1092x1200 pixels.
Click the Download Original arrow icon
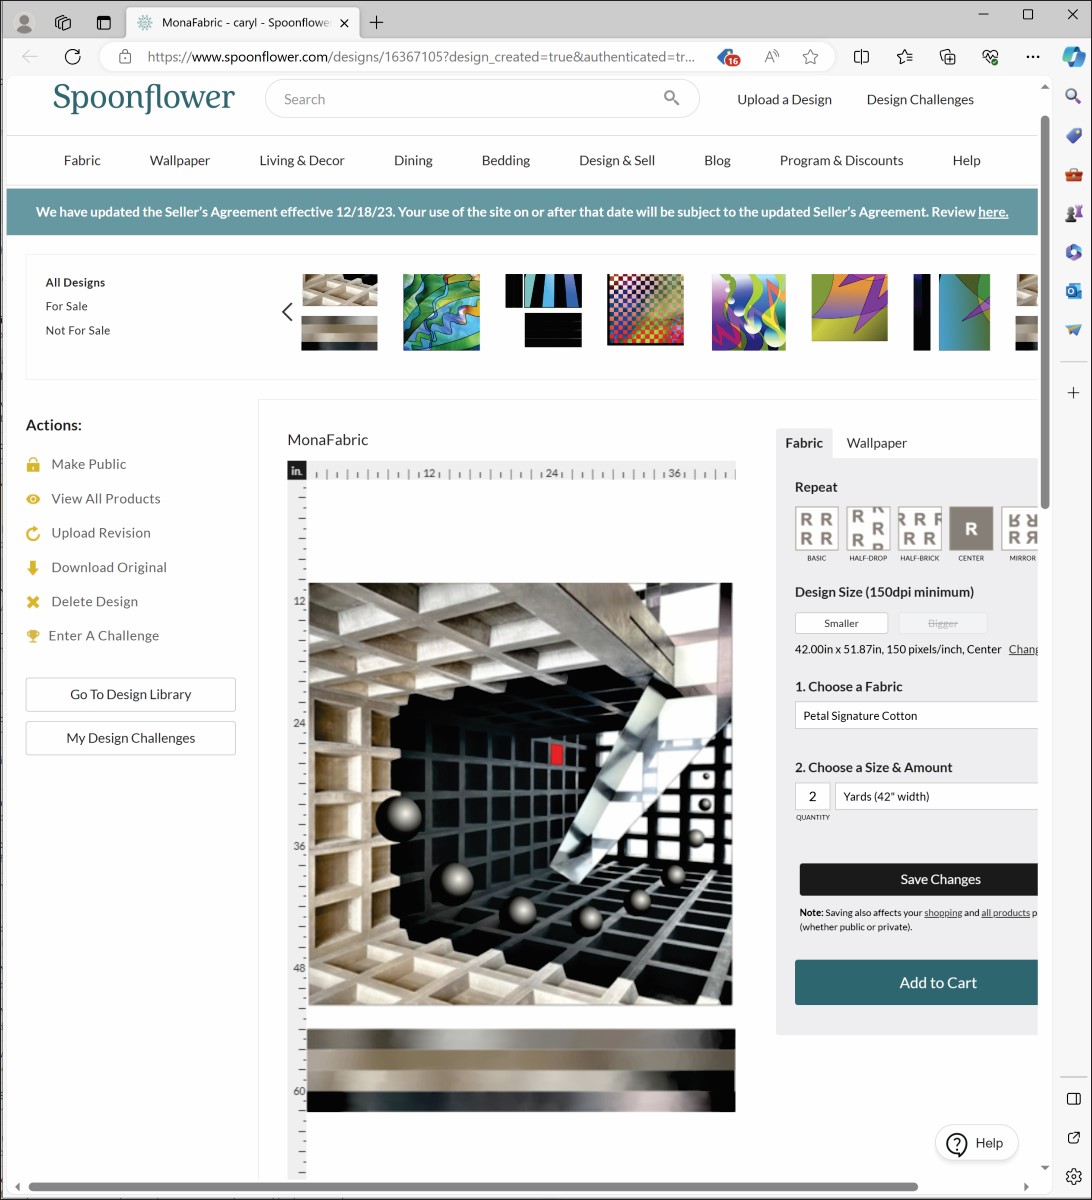click(33, 567)
